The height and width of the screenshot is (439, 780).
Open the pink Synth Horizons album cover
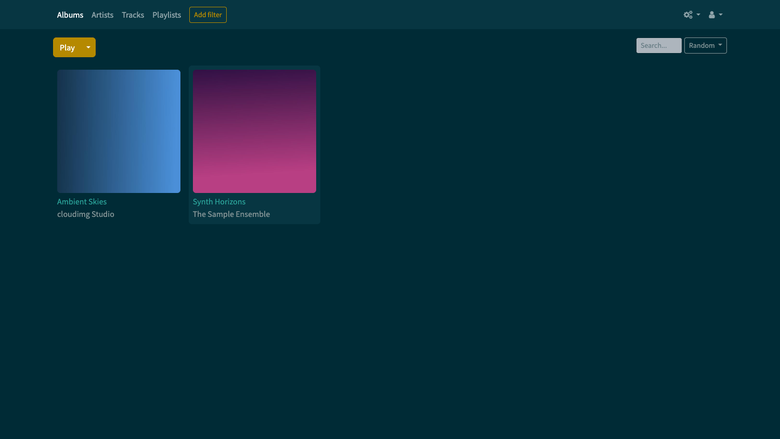click(255, 131)
